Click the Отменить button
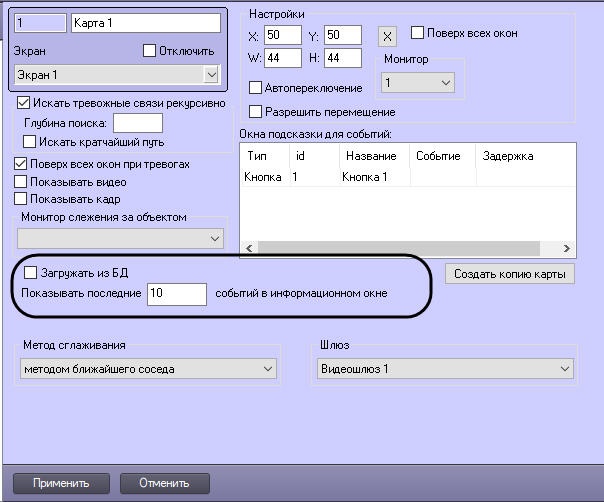Viewport: 604px width, 502px height. coord(165,483)
